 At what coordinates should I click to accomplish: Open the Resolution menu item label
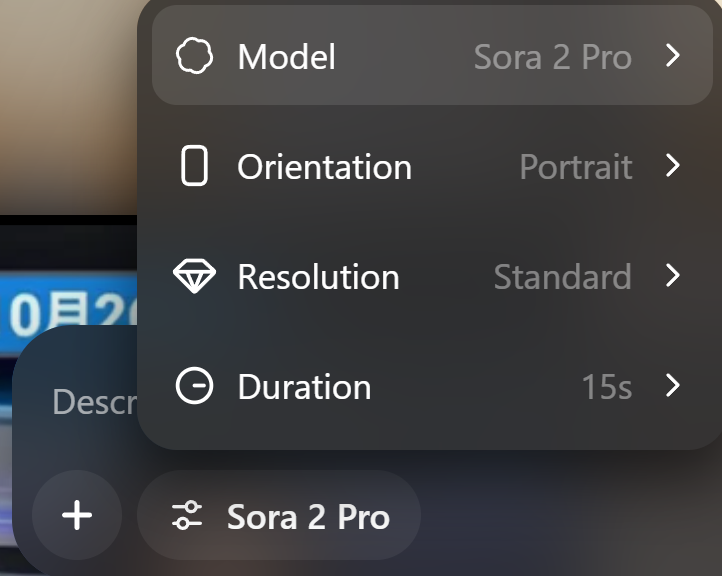pos(318,276)
